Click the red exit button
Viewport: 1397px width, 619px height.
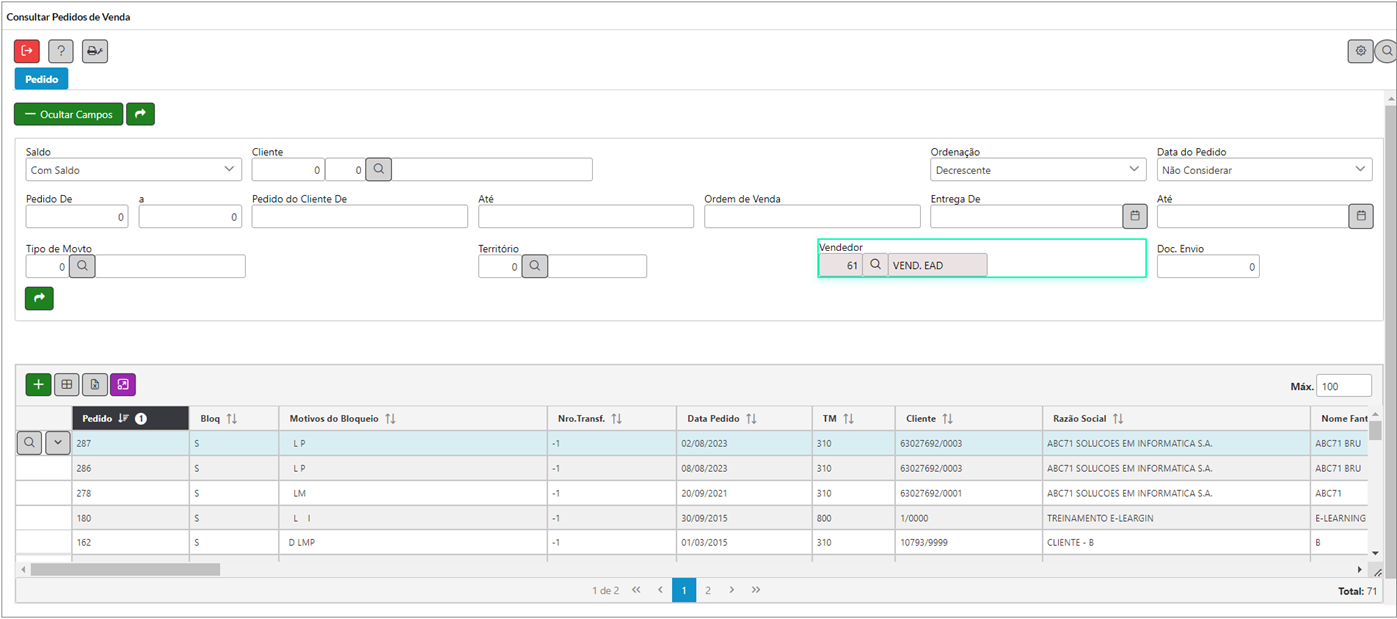click(27, 51)
